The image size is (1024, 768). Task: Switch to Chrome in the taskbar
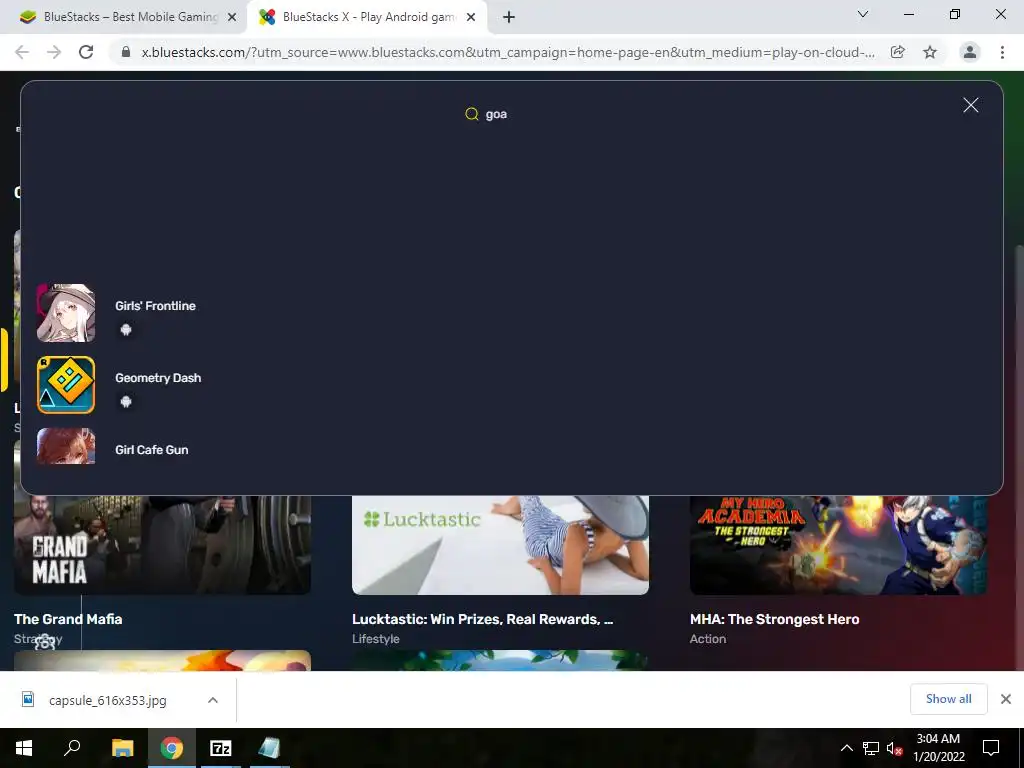[172, 748]
